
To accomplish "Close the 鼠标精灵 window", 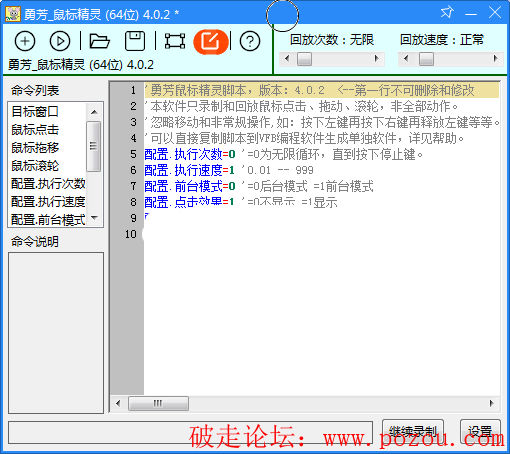I will pyautogui.click(x=495, y=13).
